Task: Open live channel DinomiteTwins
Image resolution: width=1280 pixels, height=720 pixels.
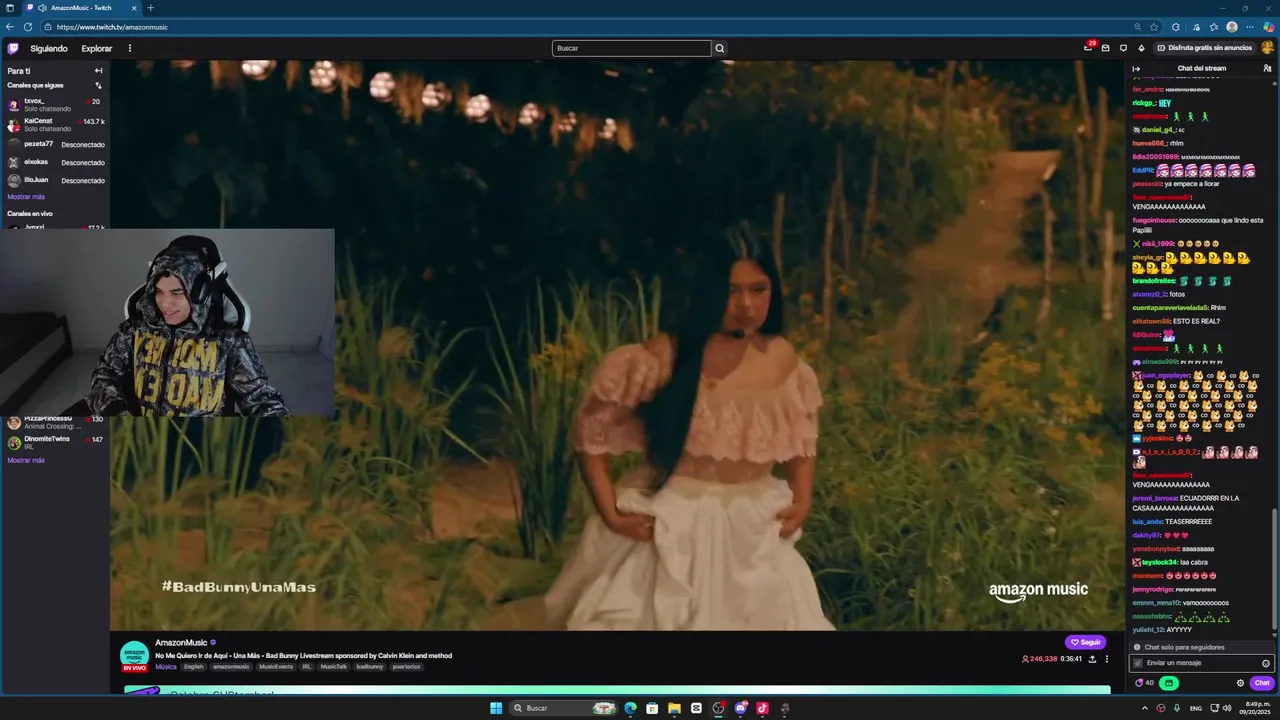Action: 55,442
